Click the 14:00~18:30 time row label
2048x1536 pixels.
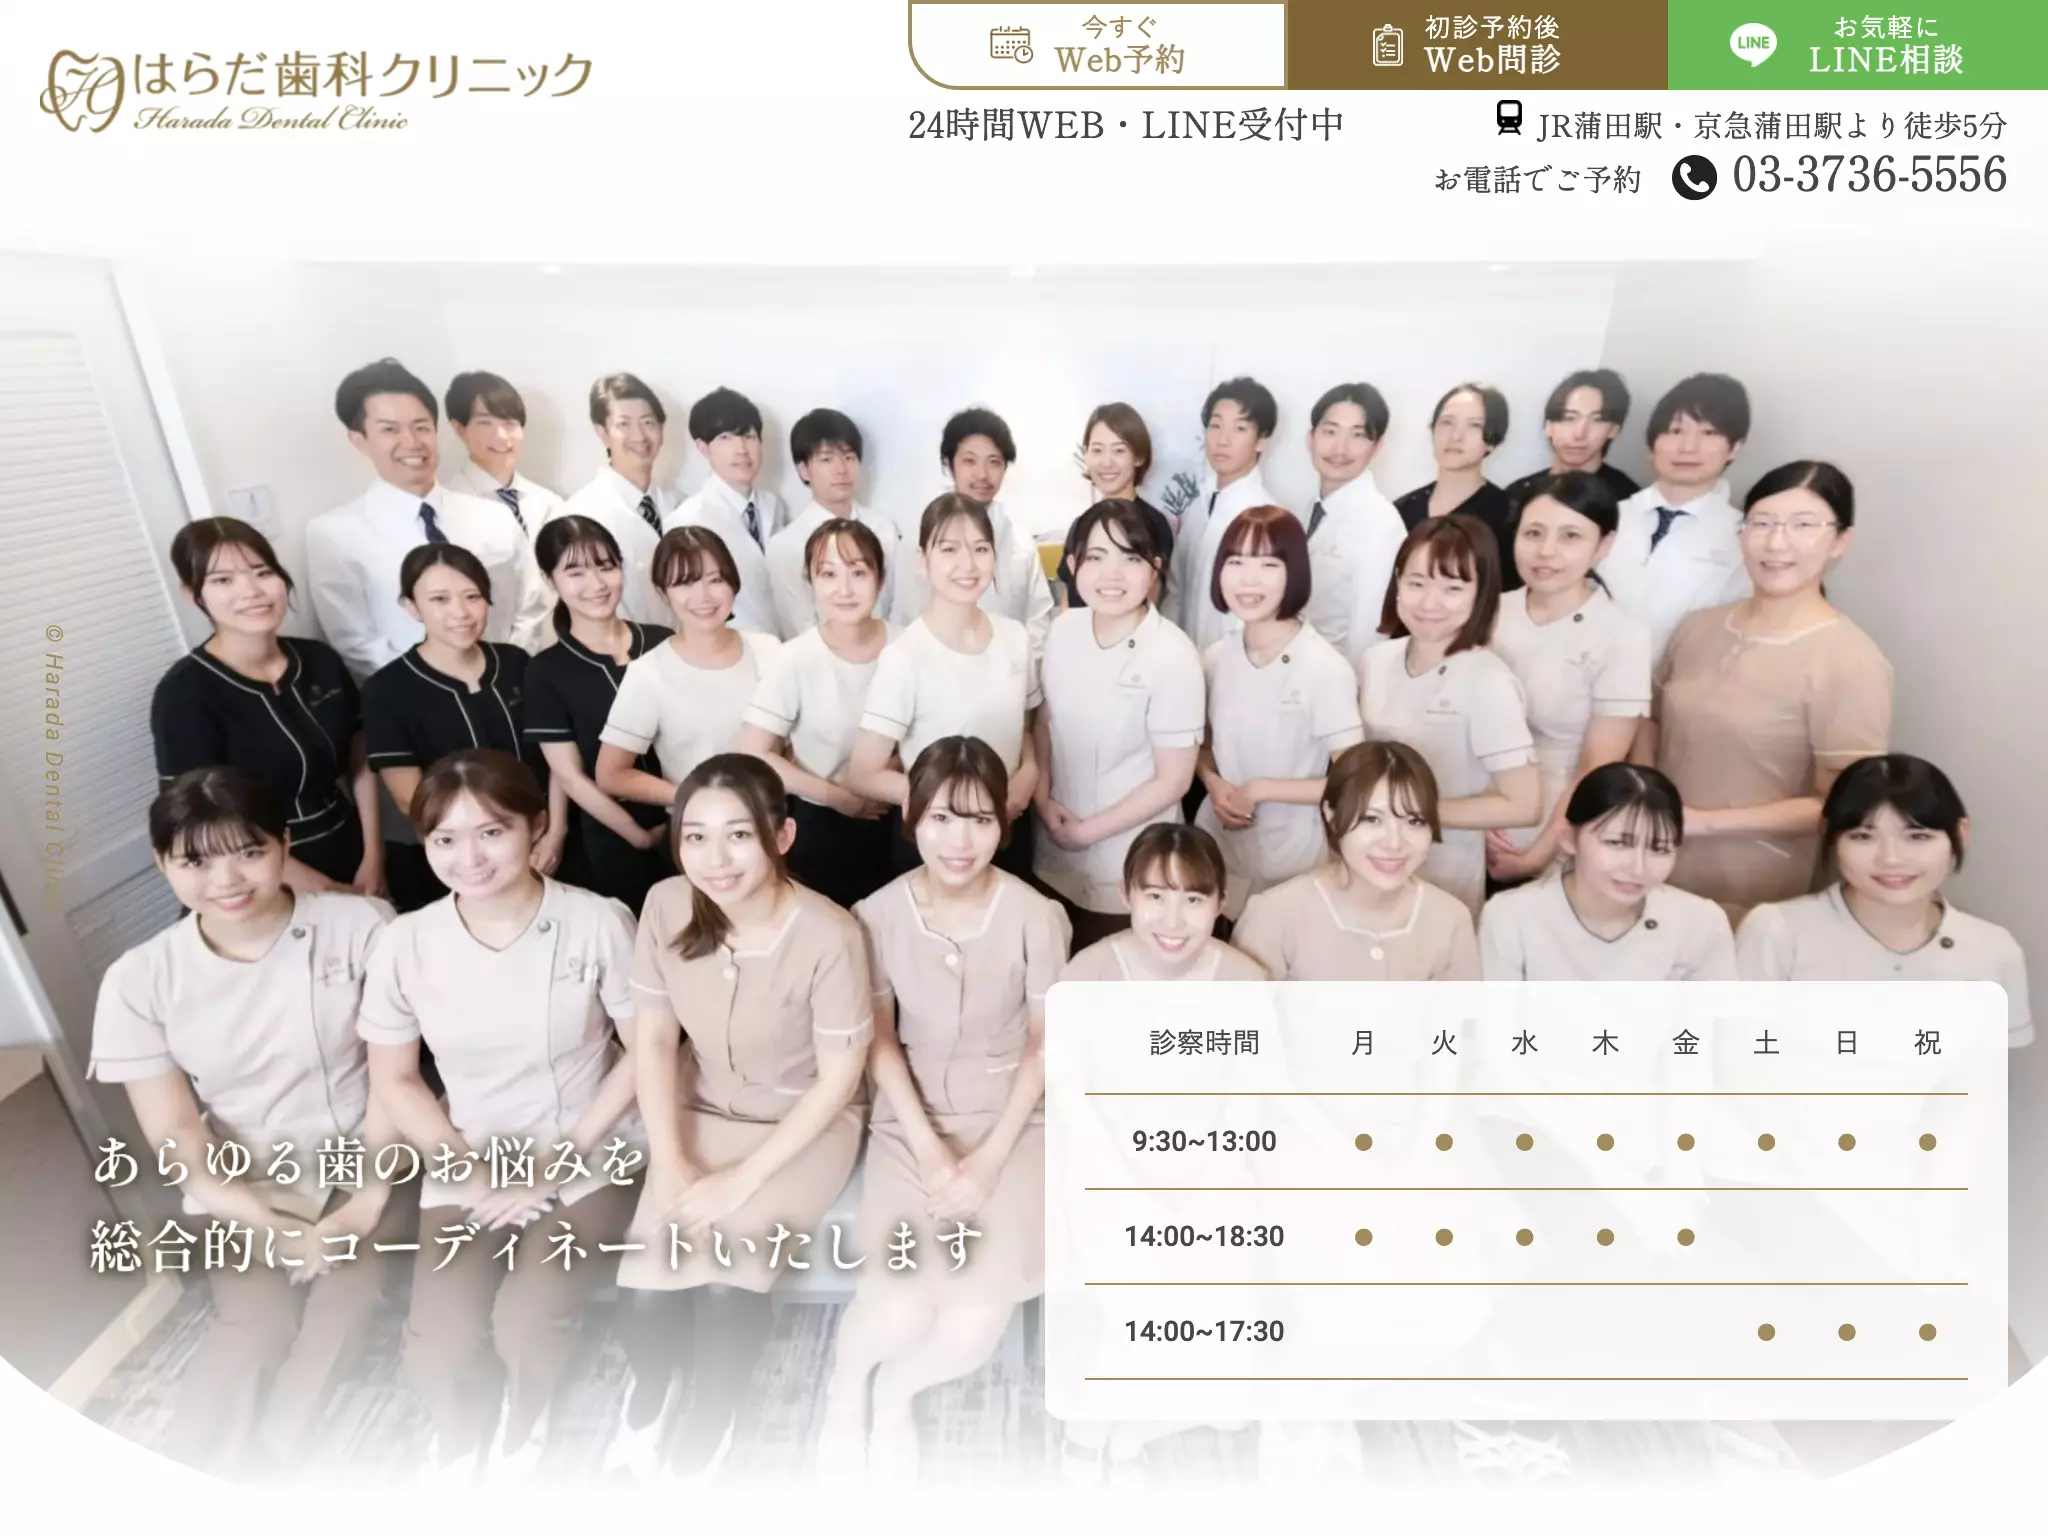coord(1204,1237)
